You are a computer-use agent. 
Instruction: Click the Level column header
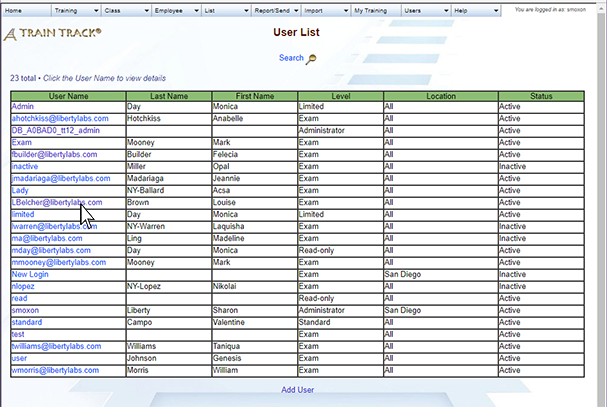pyautogui.click(x=341, y=96)
